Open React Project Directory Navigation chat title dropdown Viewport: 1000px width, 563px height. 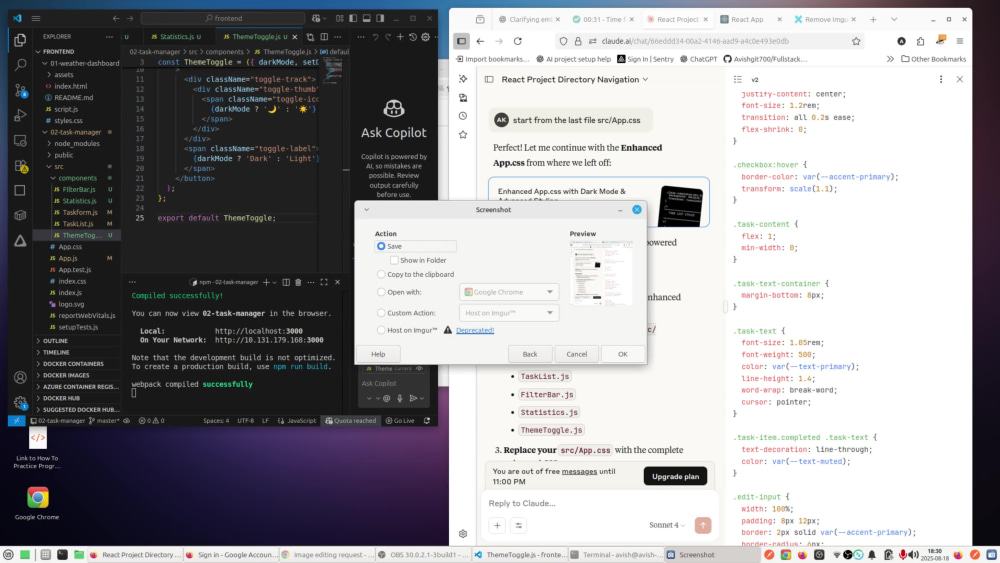575,79
